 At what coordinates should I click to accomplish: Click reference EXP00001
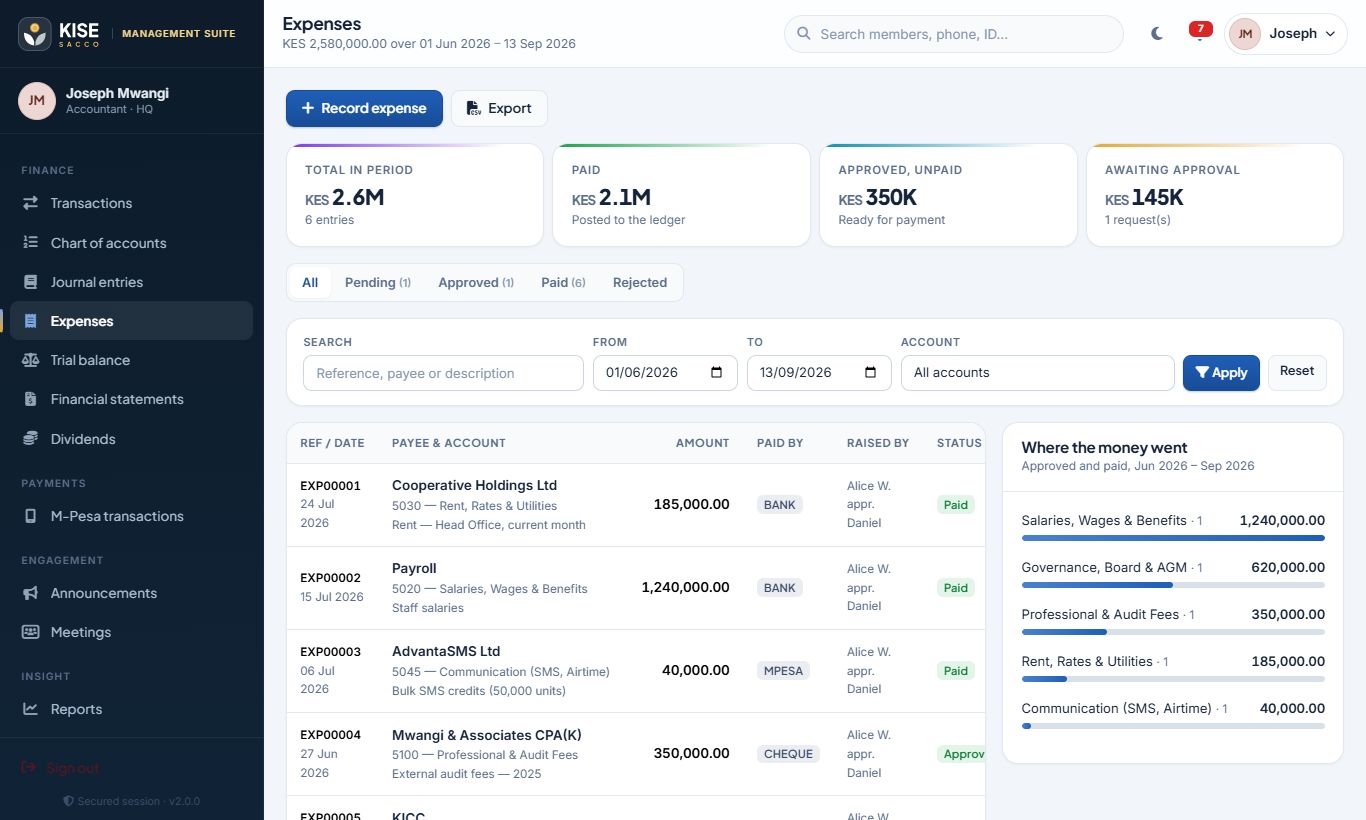(x=330, y=486)
